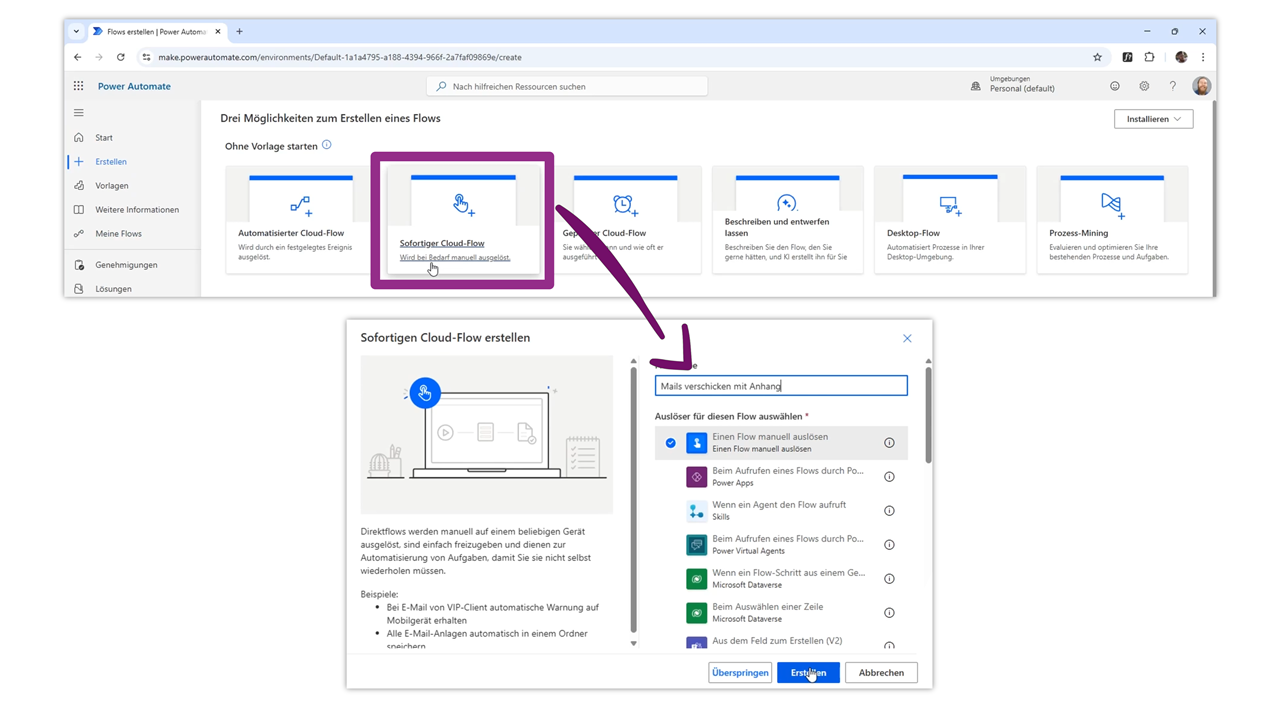Click the Skills trigger icon
Viewport: 1280px width, 720px height.
(697, 511)
